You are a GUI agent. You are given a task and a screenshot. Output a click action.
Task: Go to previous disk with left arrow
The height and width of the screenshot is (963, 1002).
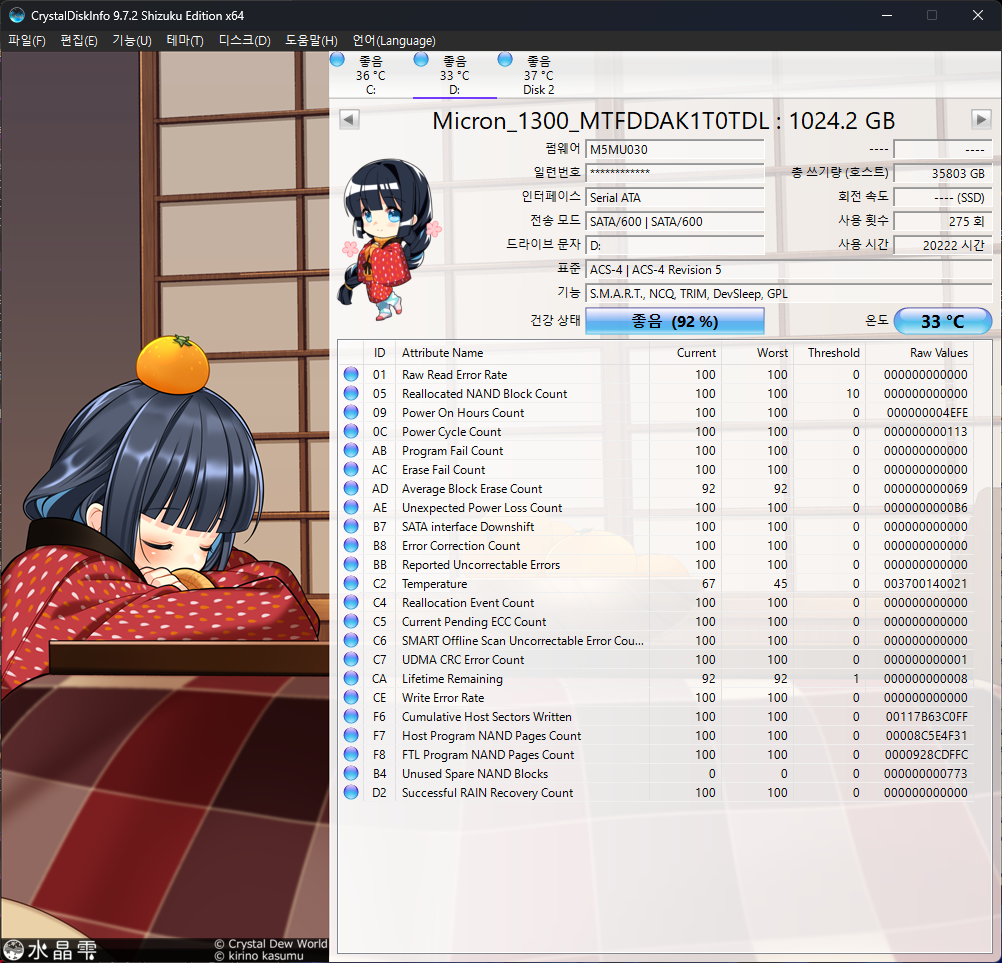[x=349, y=120]
